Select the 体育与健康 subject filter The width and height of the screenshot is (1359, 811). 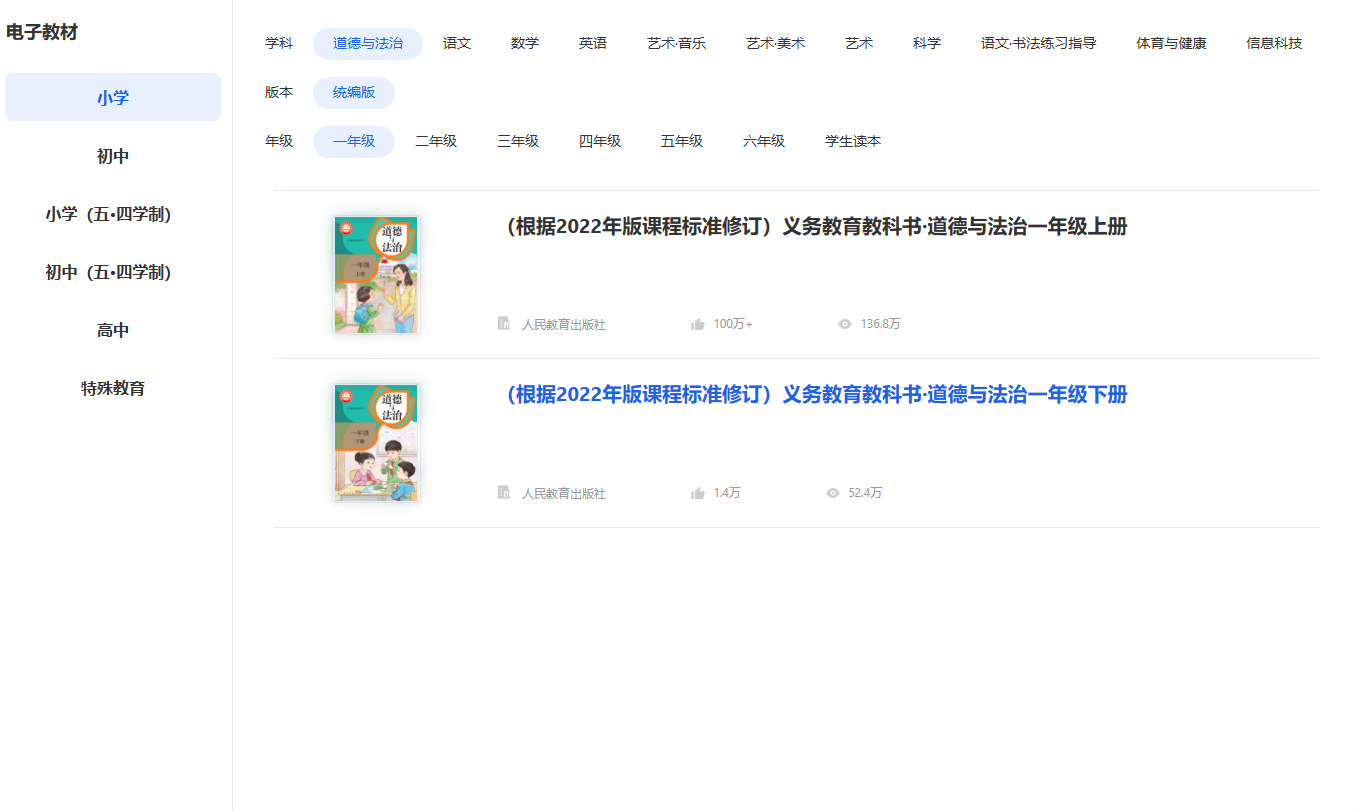[1171, 43]
